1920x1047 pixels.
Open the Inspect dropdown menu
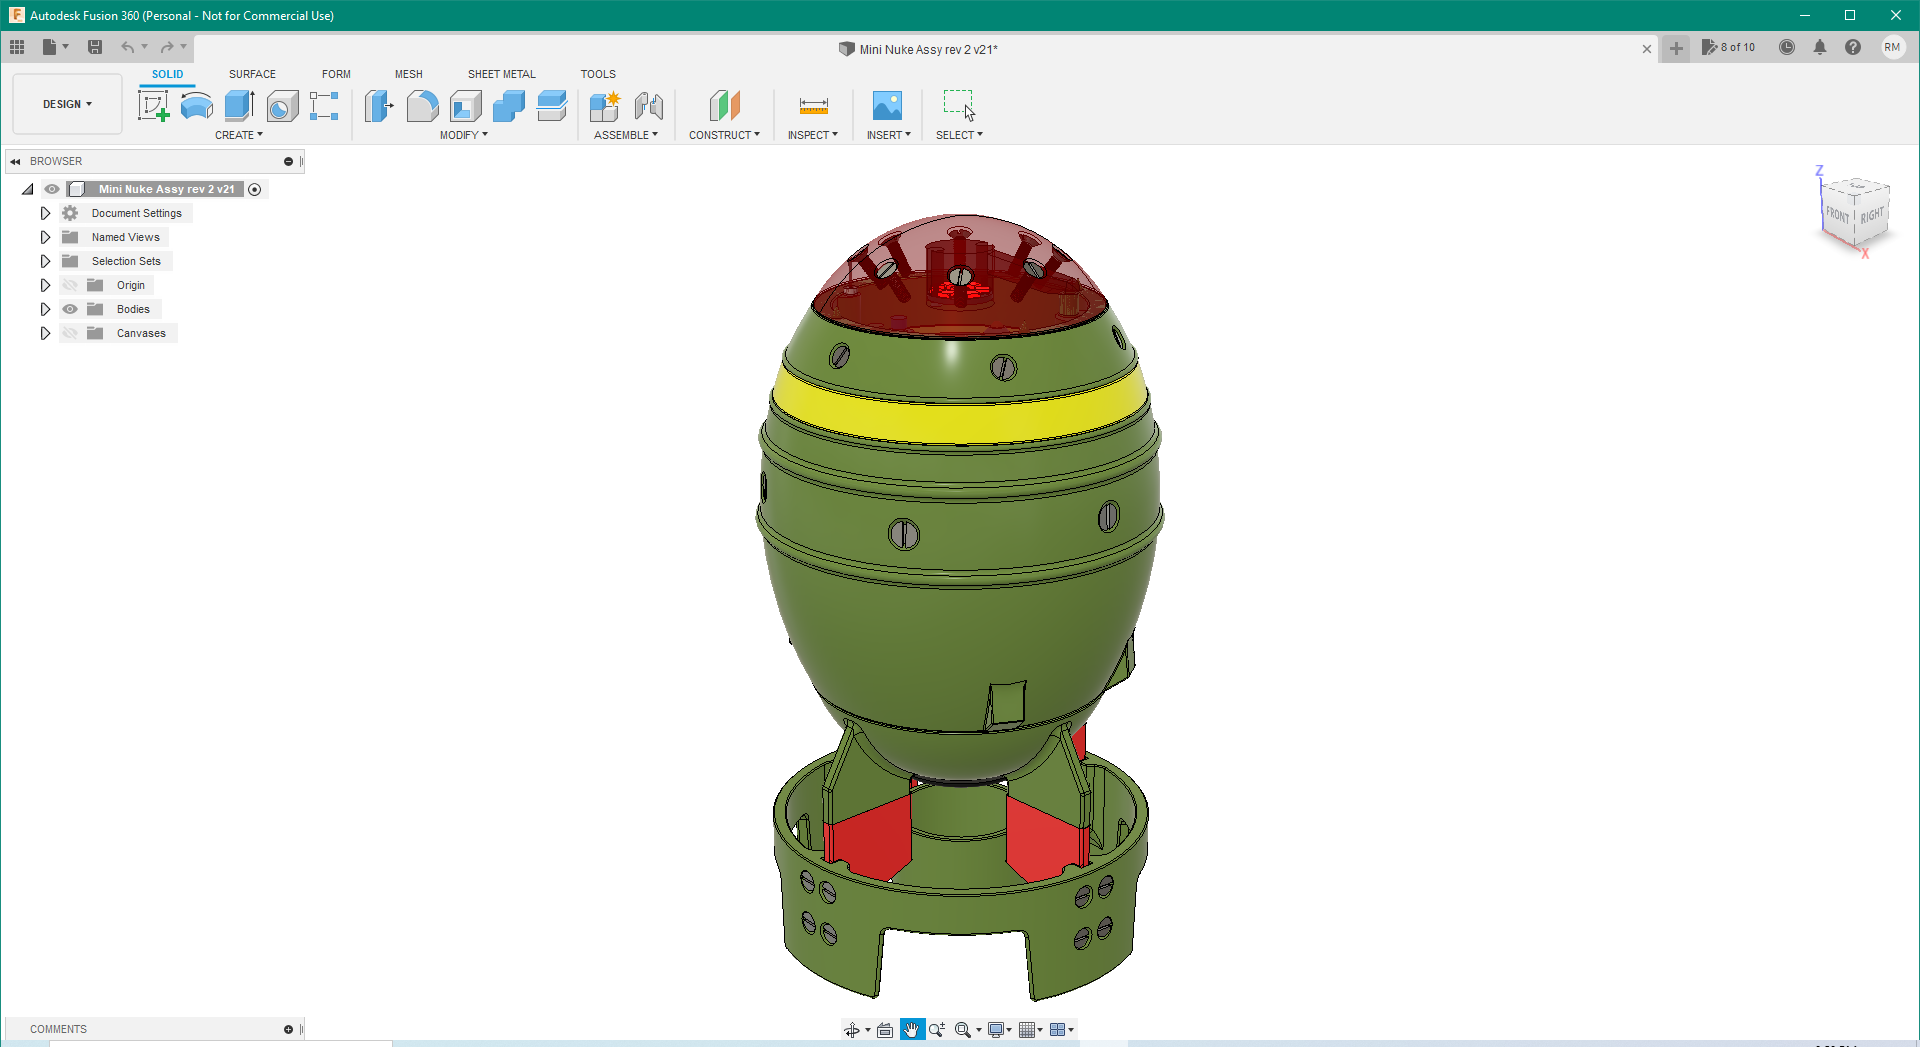tap(813, 135)
